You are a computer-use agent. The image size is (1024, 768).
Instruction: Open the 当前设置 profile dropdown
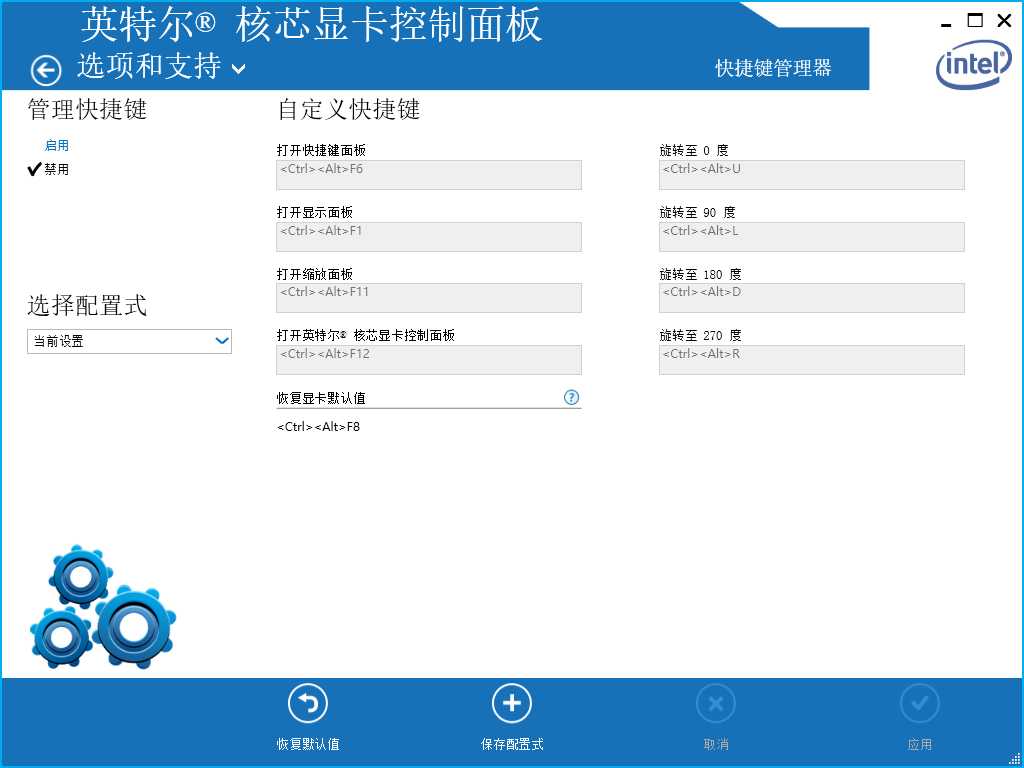129,342
